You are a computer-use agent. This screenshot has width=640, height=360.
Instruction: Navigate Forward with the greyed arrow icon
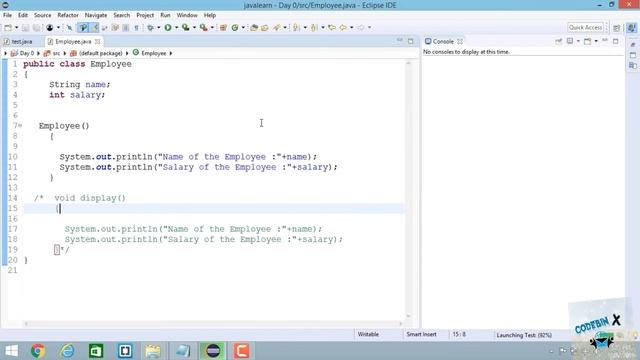click(x=361, y=27)
